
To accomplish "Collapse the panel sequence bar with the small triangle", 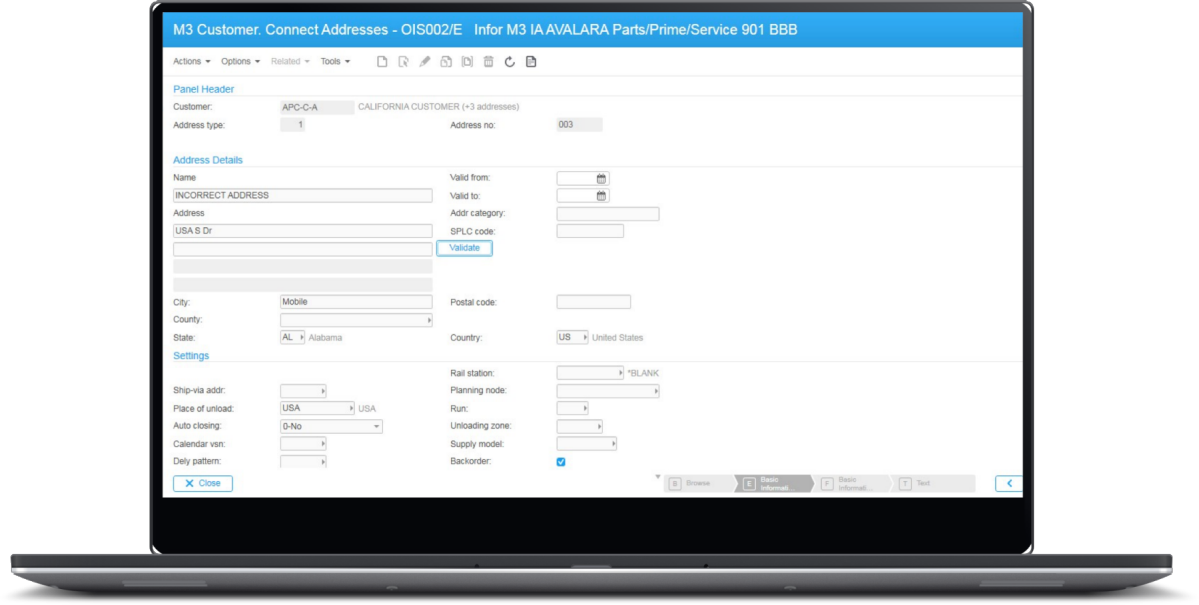I will pyautogui.click(x=656, y=476).
